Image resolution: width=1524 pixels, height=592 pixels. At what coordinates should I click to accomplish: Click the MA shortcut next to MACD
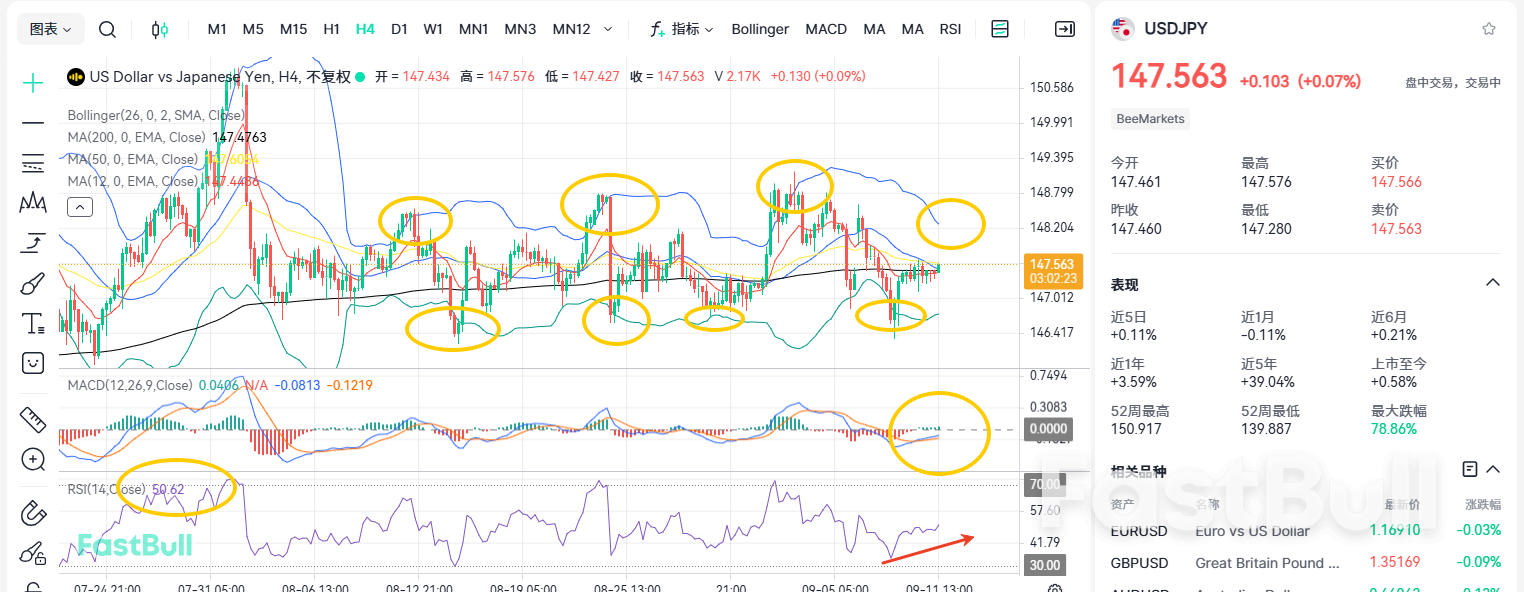click(x=874, y=29)
